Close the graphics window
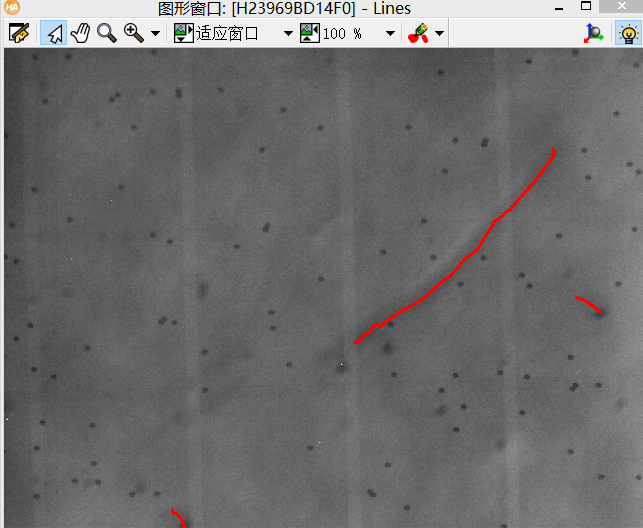The image size is (643, 528). click(621, 6)
